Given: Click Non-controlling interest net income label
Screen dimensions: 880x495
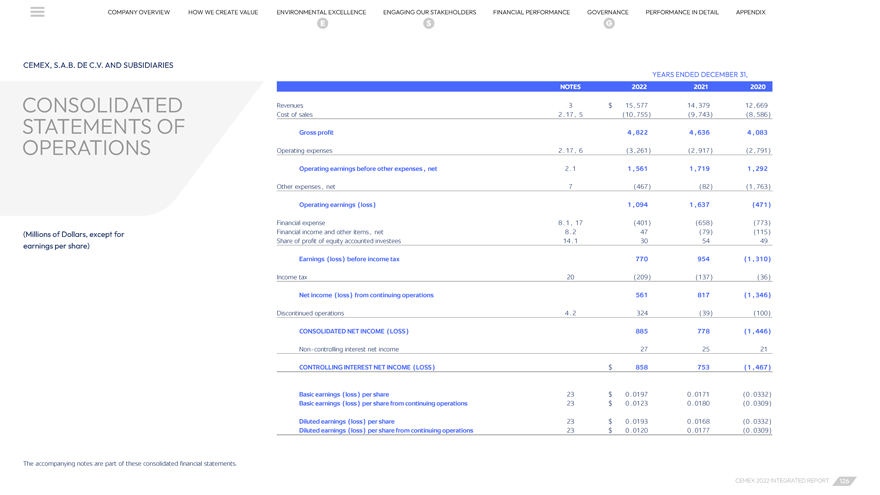Looking at the screenshot, I should 349,349.
